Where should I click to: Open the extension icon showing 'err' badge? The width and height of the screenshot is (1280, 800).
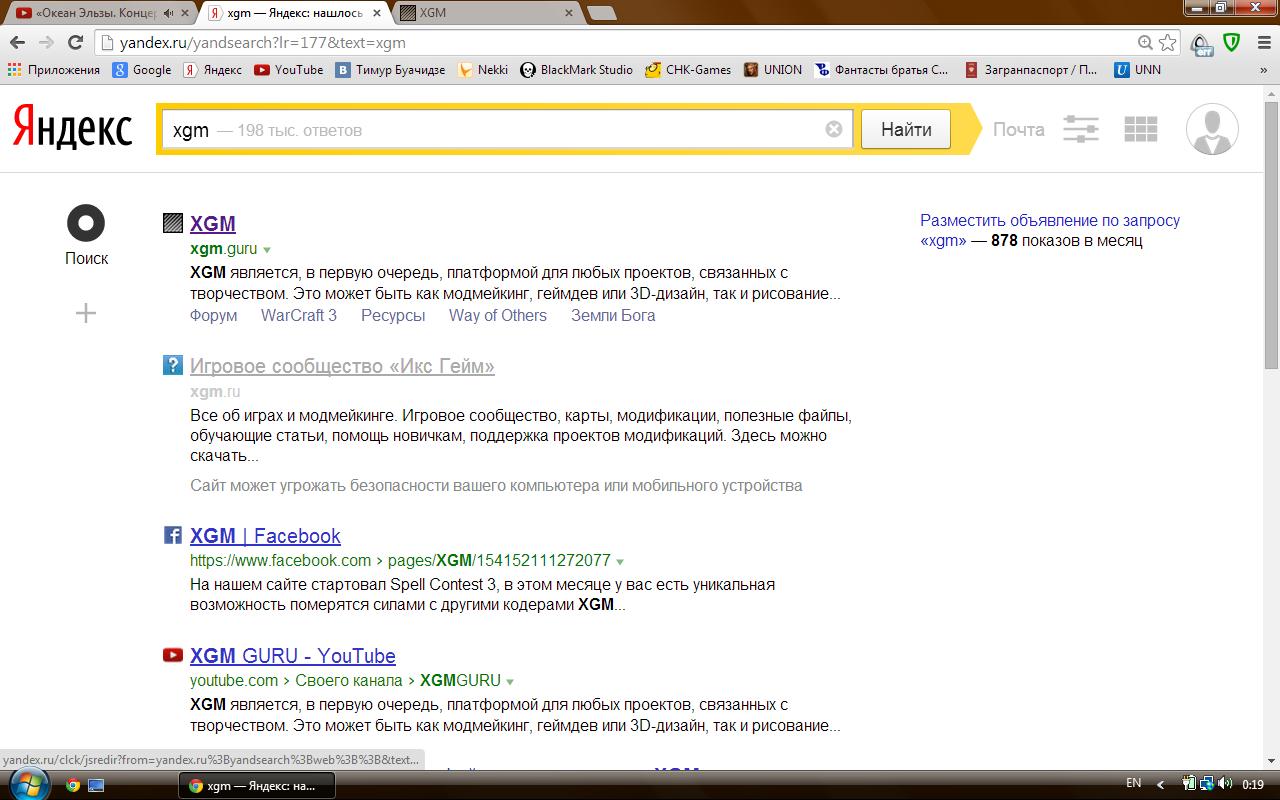(x=1201, y=44)
